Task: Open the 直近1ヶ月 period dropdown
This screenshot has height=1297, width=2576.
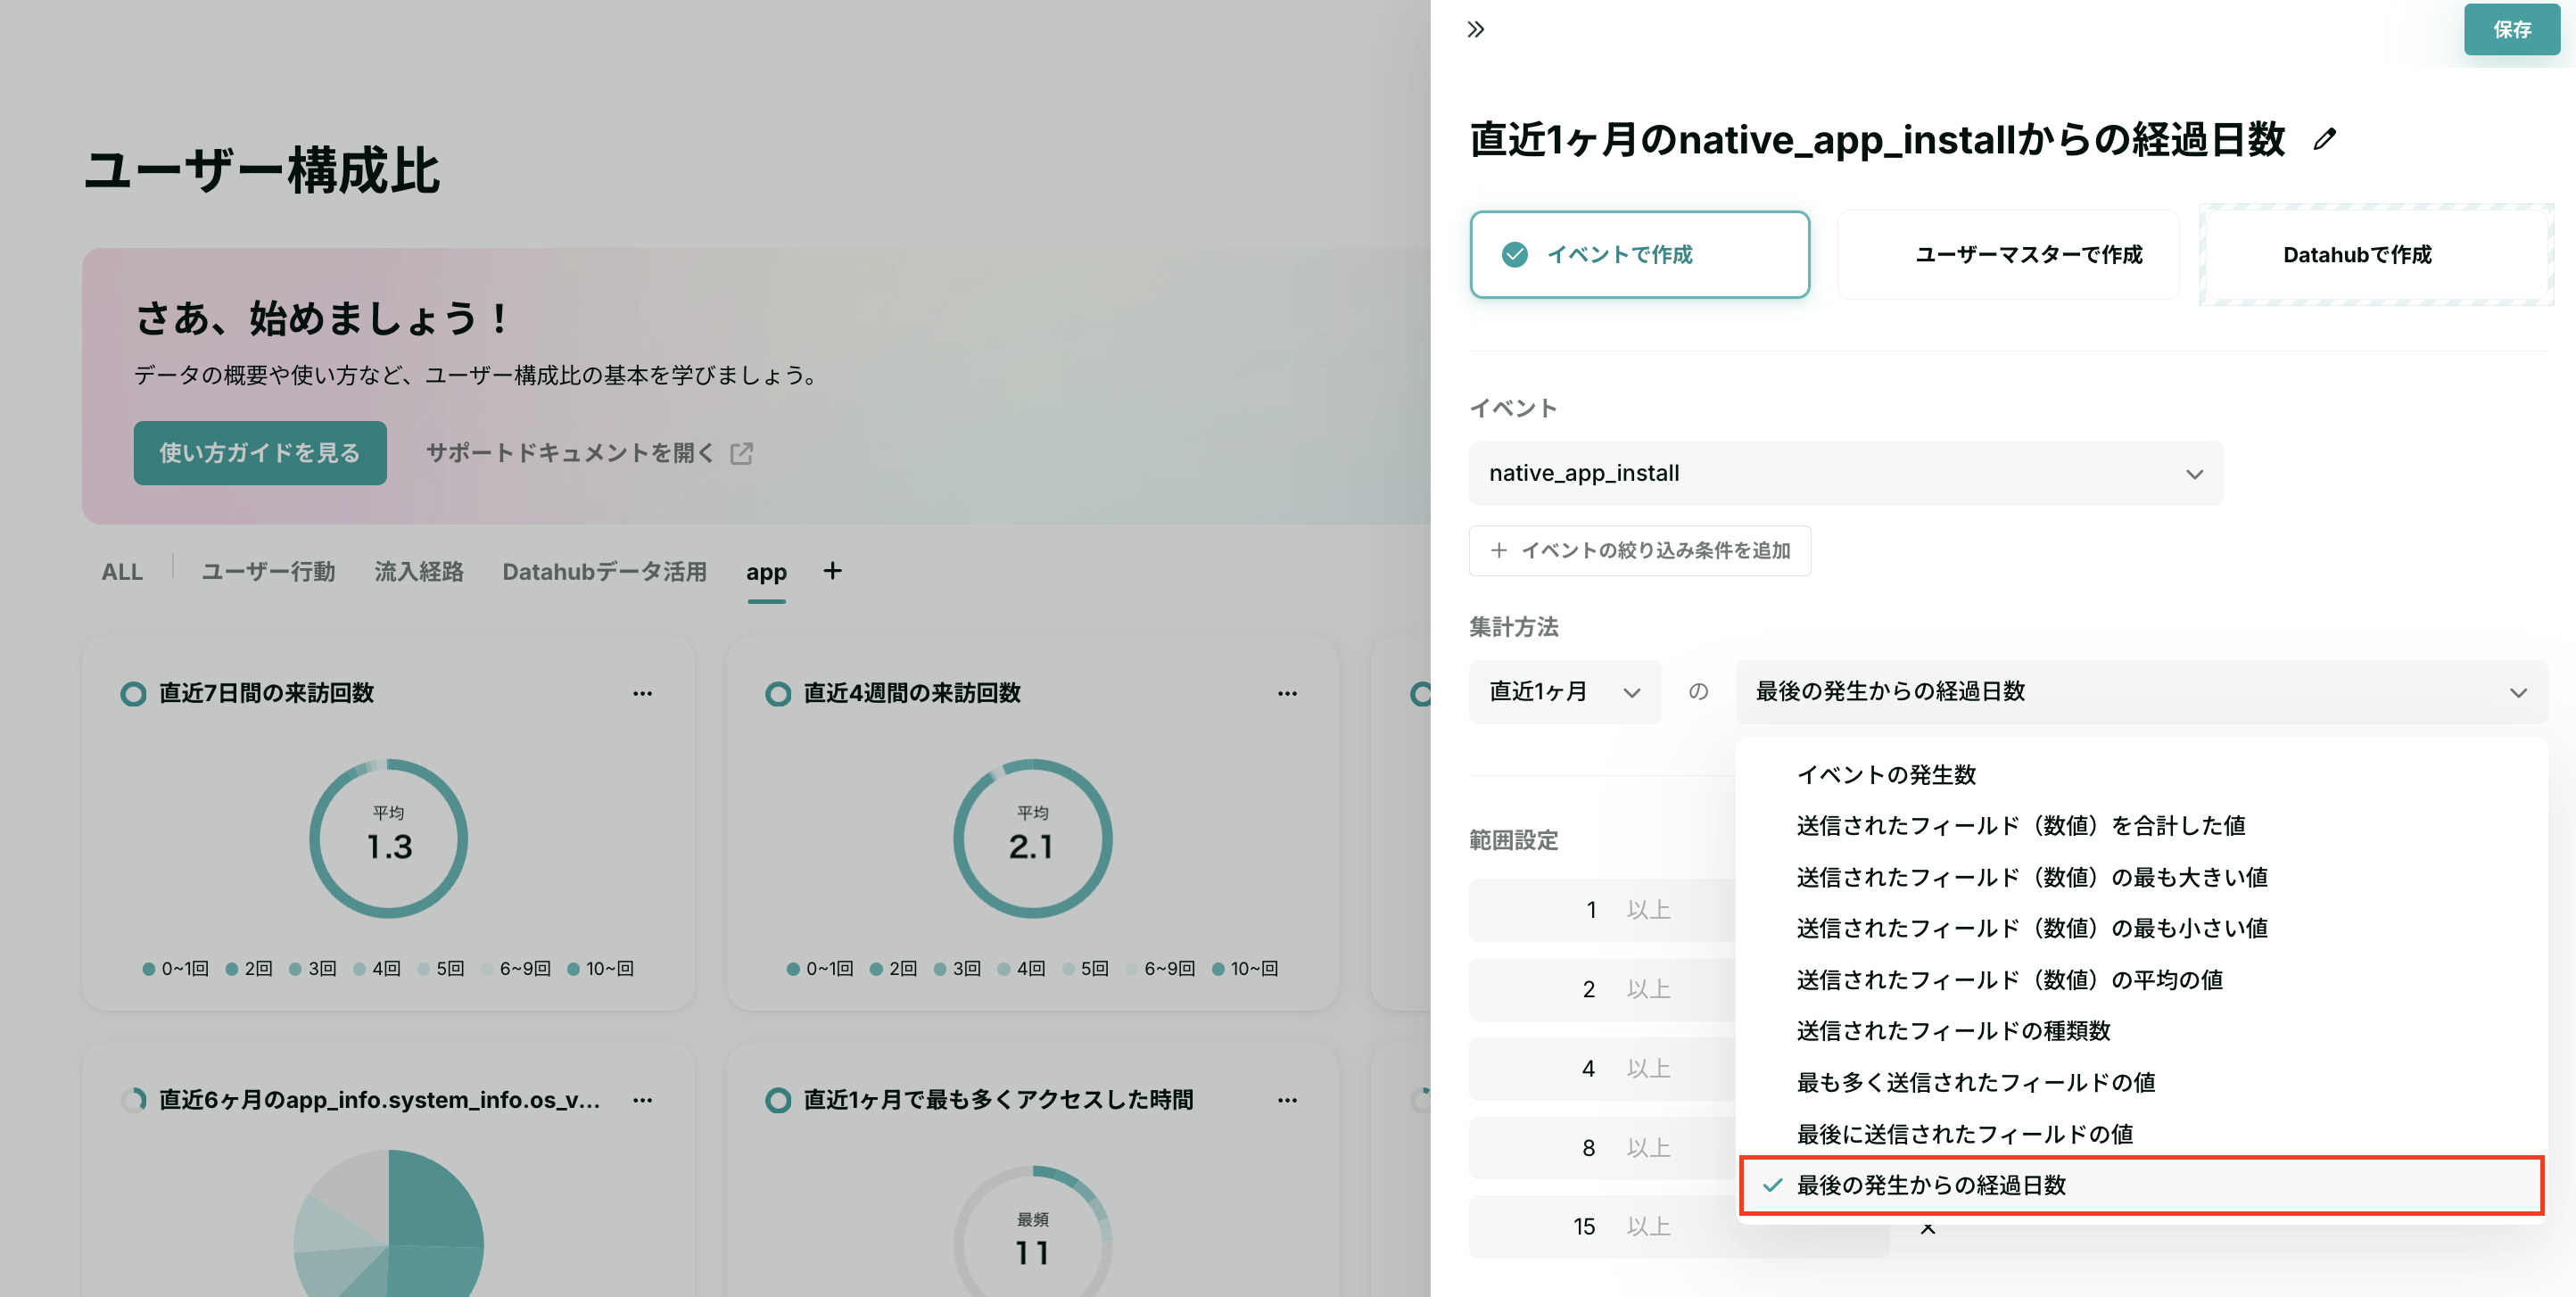Action: (1564, 691)
